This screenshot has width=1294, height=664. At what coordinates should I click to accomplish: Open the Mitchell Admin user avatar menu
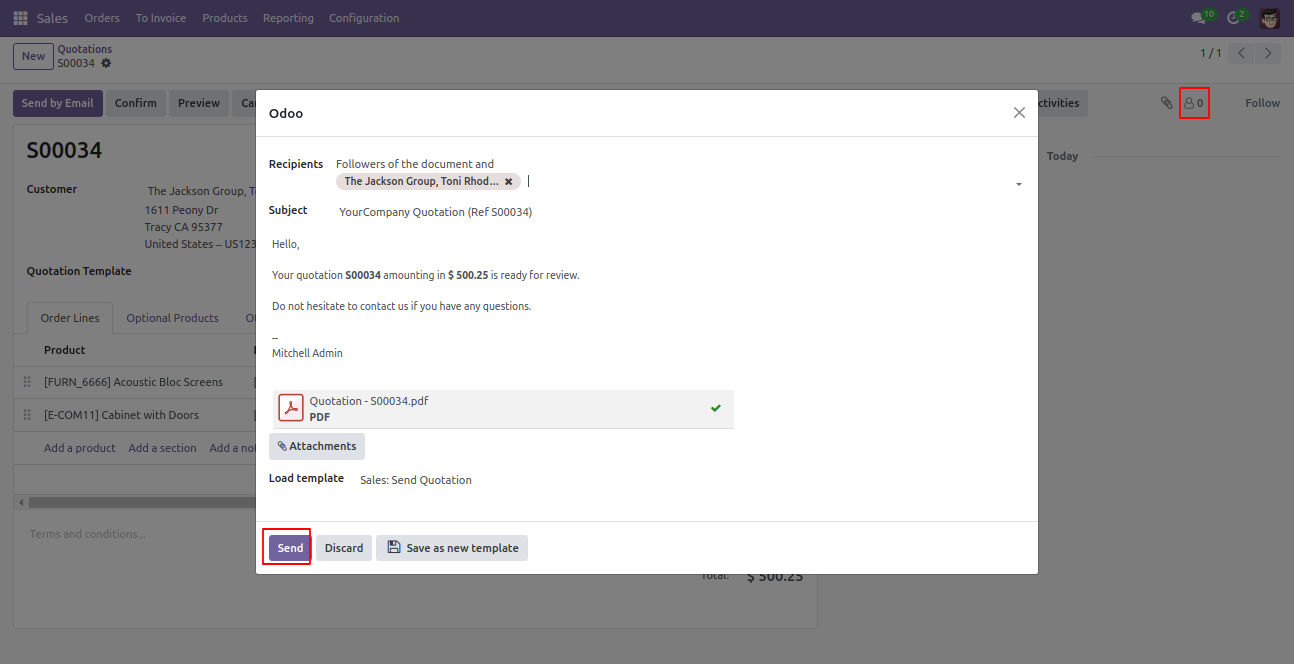pyautogui.click(x=1269, y=18)
